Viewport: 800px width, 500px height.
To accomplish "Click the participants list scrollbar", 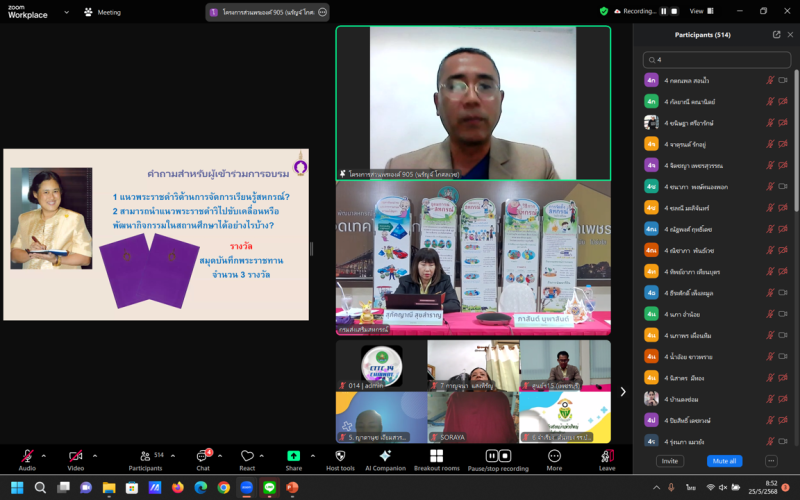I will pos(796,140).
